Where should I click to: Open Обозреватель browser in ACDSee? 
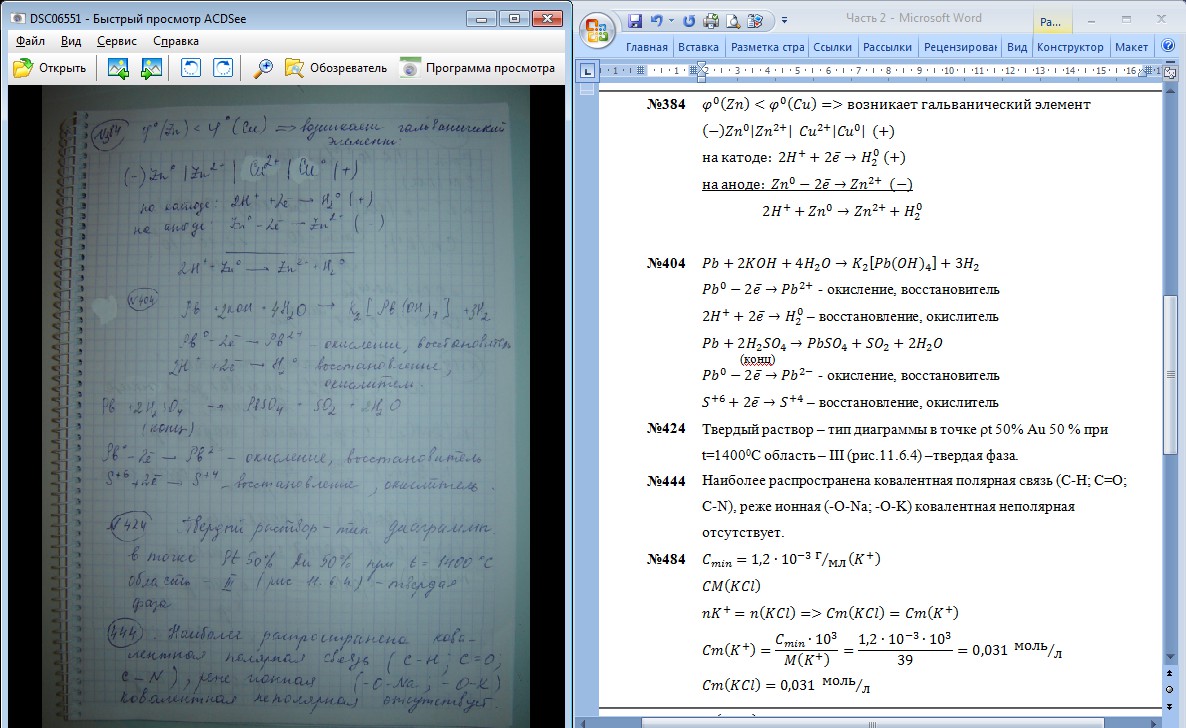(336, 68)
